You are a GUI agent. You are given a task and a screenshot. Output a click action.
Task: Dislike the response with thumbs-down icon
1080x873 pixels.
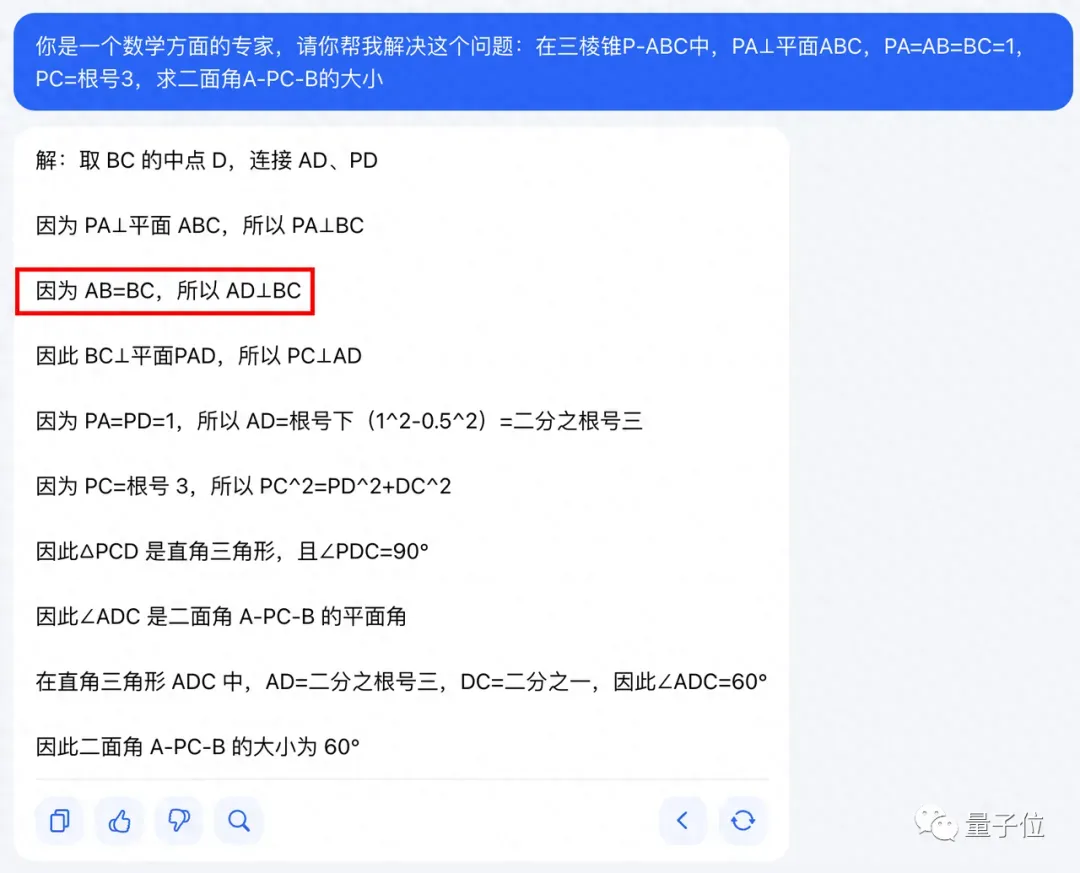[x=179, y=821]
